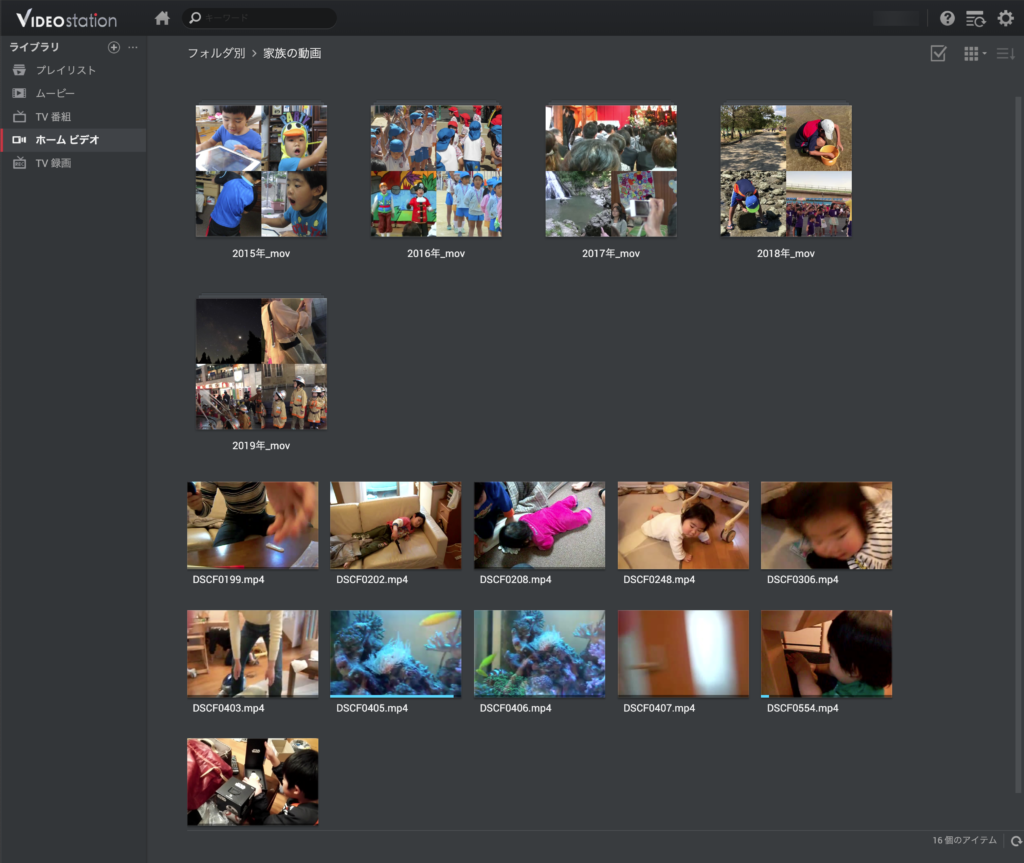Open TV 録画 library in sidebar
Screen dimensions: 1024x863
click(53, 163)
